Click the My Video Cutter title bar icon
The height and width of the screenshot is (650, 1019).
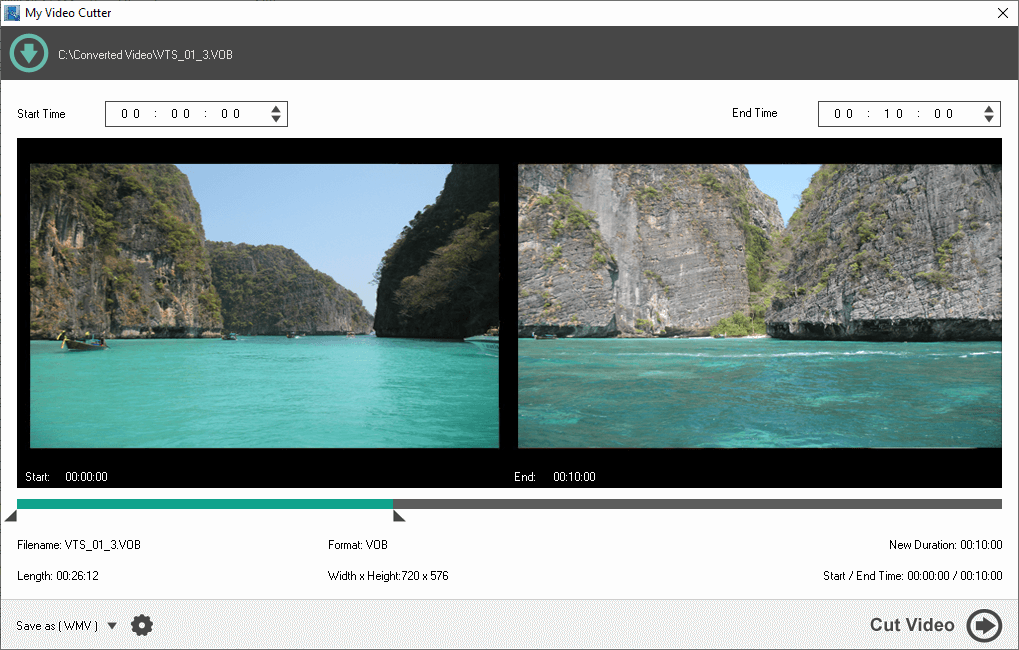point(12,13)
